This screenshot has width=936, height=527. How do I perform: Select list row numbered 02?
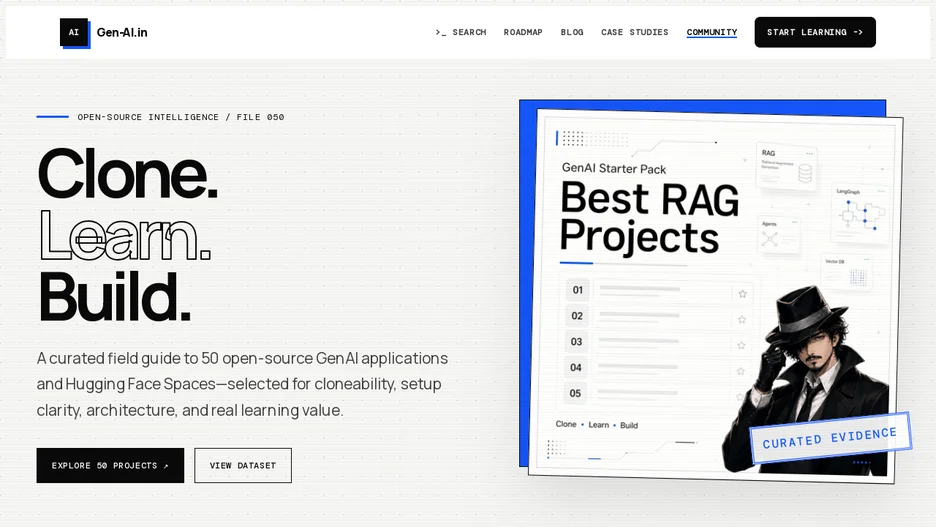tap(658, 316)
